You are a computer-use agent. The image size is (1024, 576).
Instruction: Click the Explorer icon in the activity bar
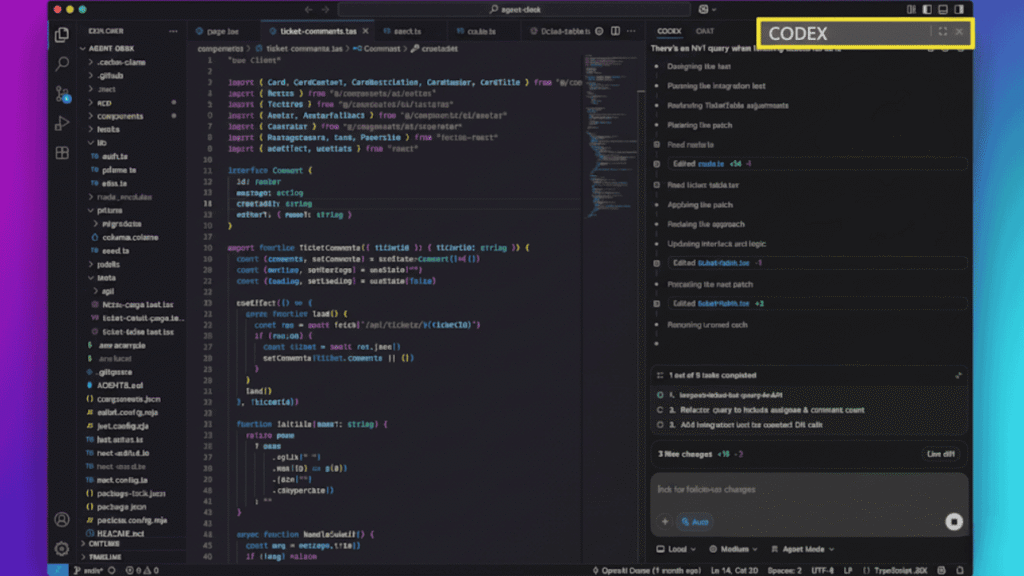point(62,34)
